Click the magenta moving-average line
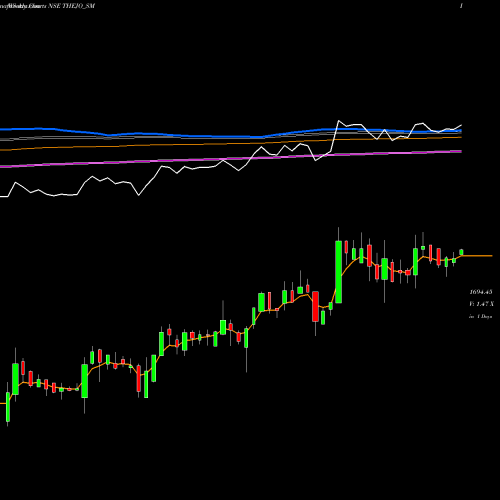Screen dimensions: 500x500 coord(231,159)
